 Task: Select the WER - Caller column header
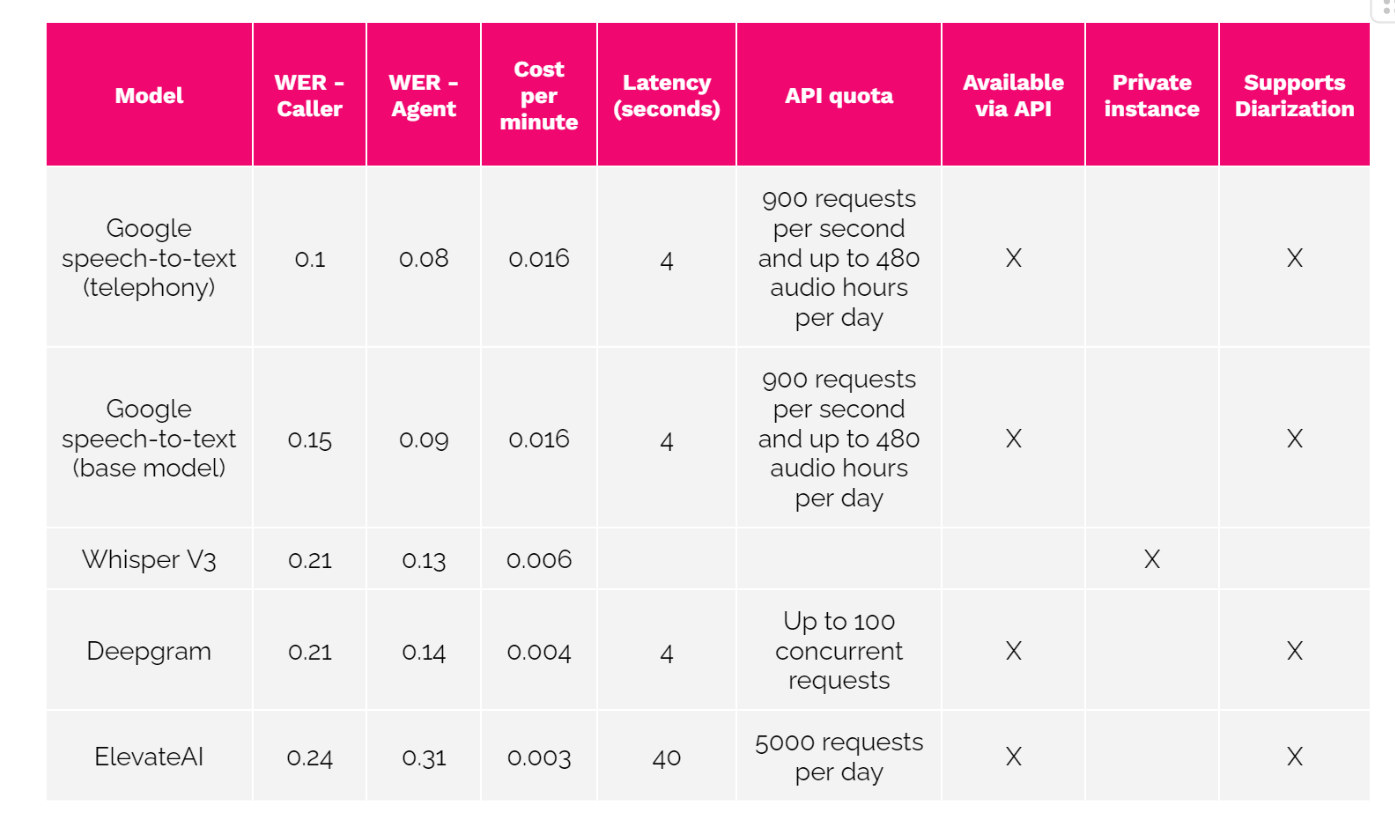click(x=309, y=96)
